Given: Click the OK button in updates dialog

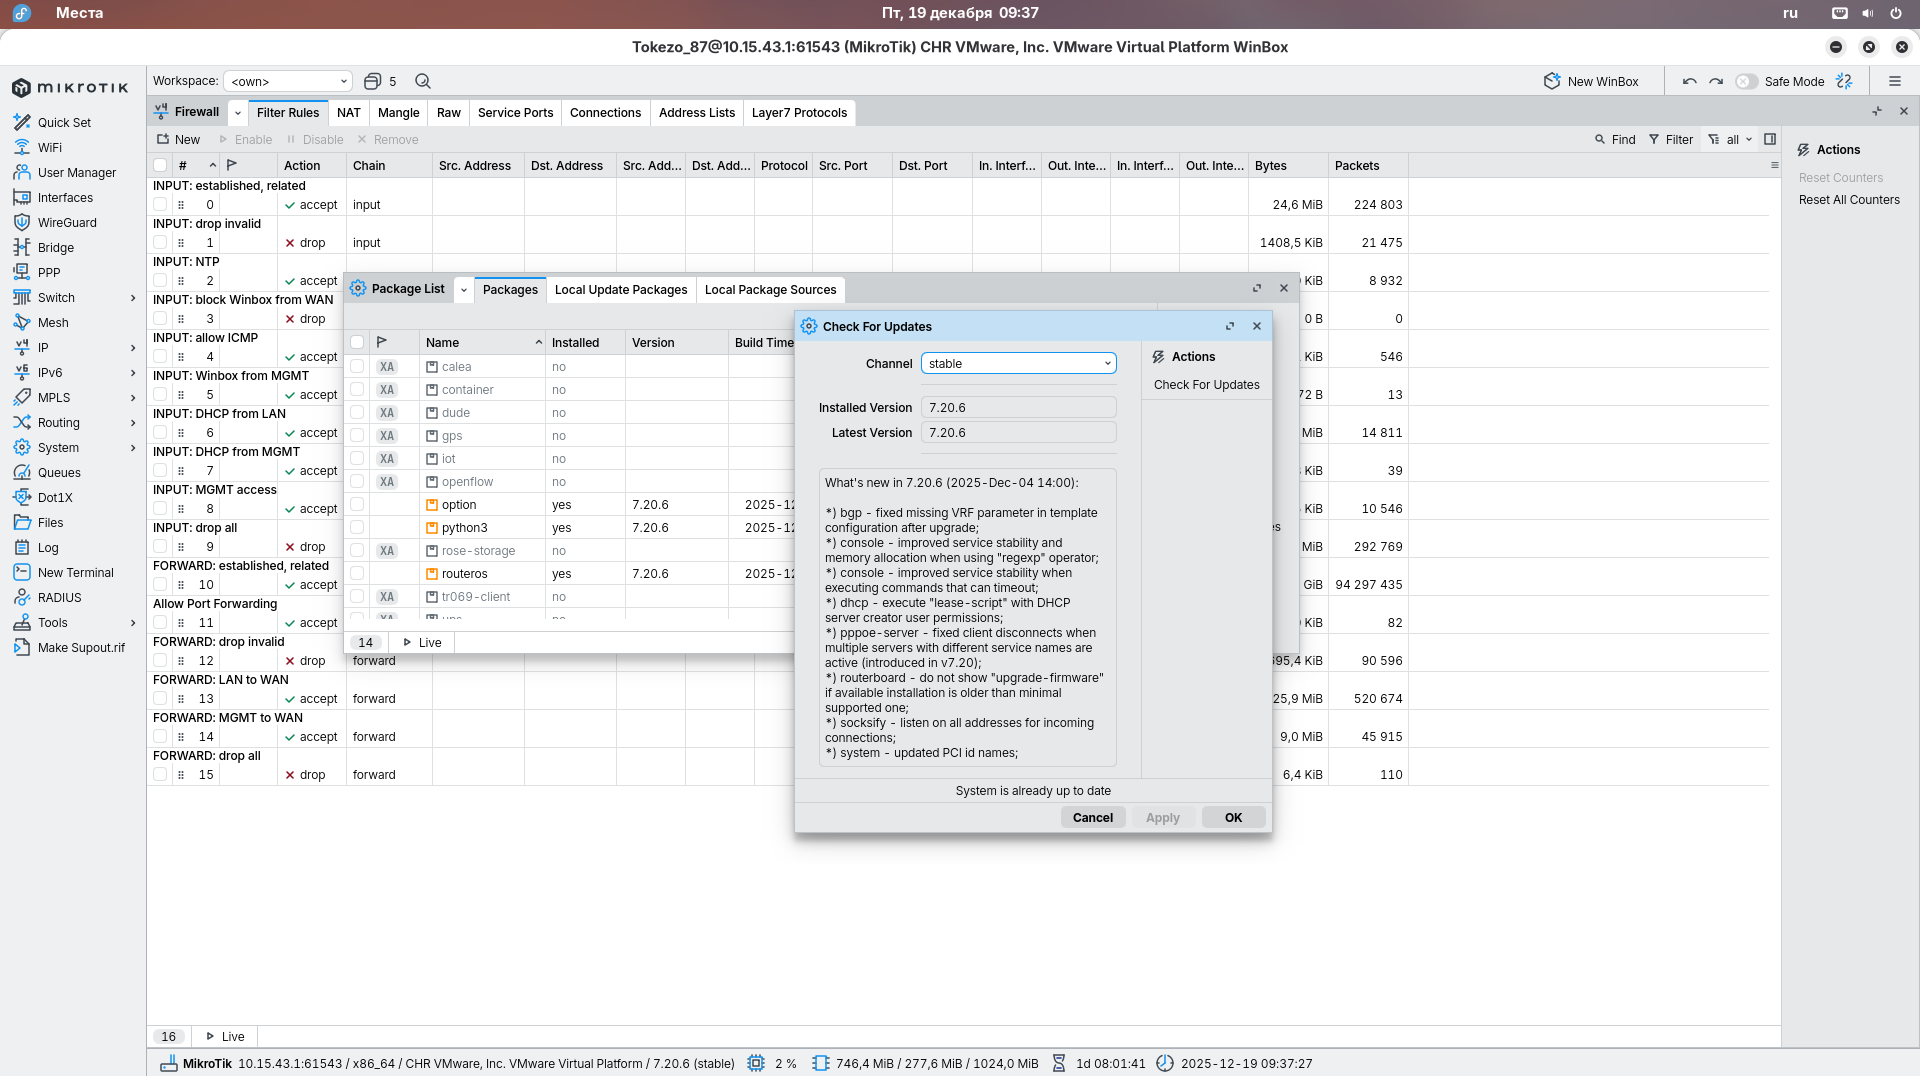Looking at the screenshot, I should pos(1233,817).
